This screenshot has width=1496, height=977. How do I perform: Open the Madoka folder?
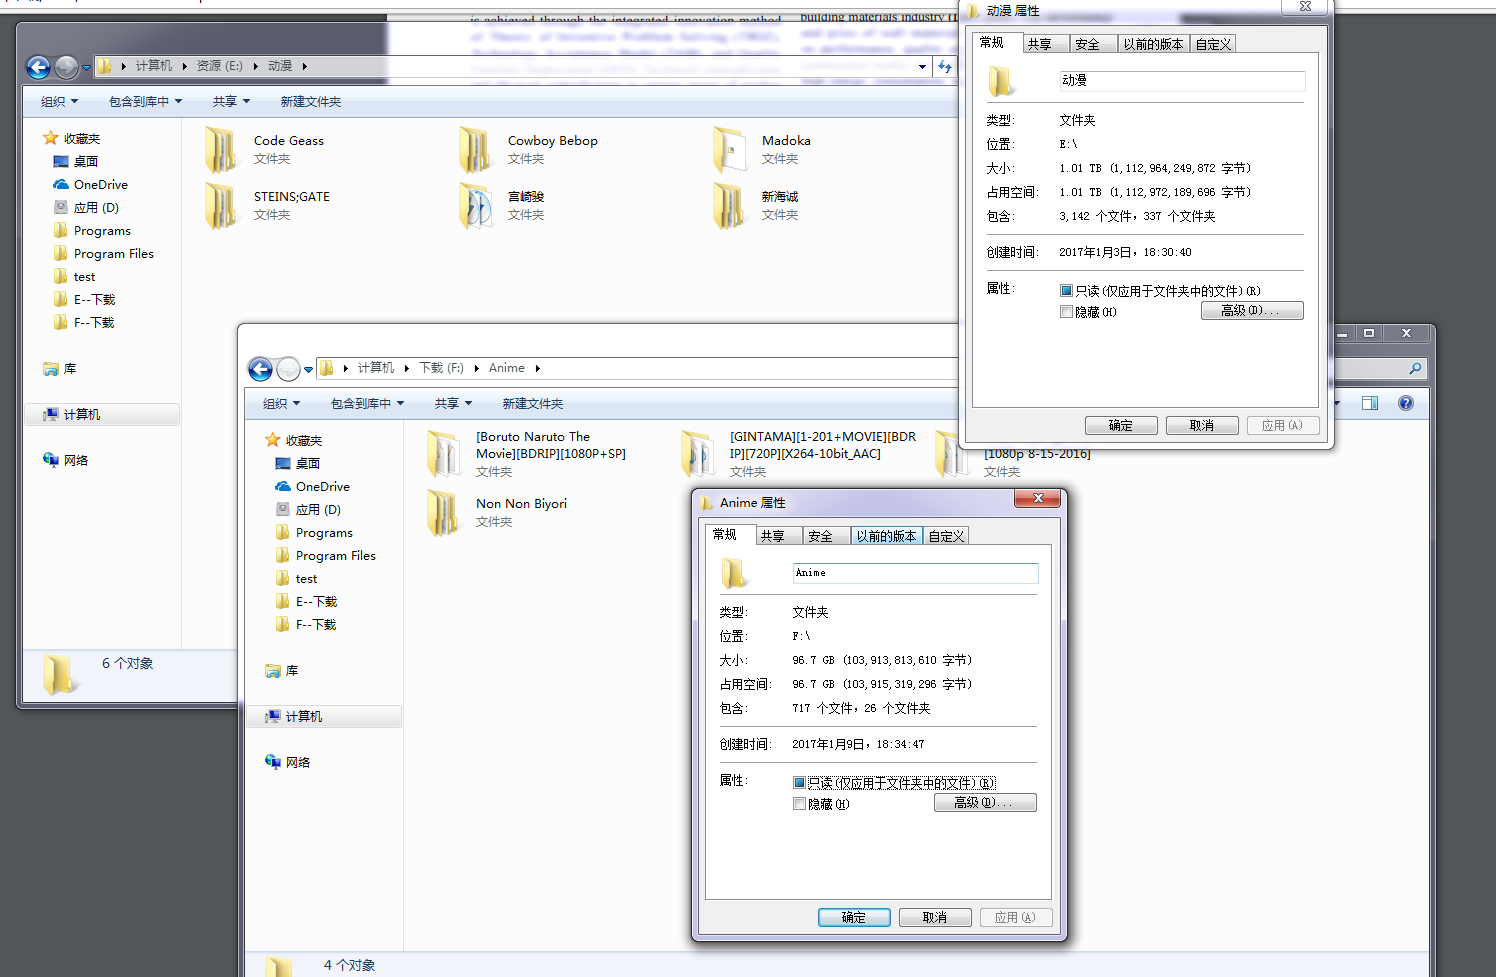tap(761, 149)
